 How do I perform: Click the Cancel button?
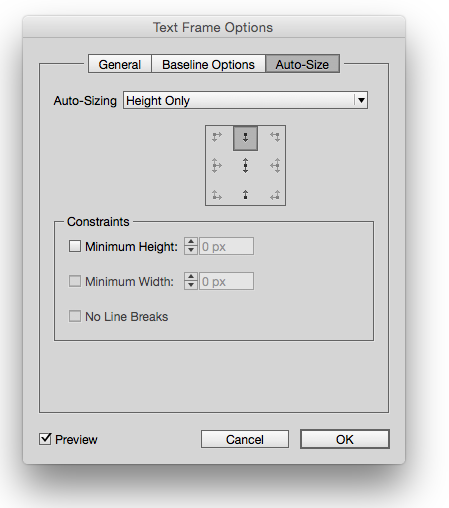245,439
